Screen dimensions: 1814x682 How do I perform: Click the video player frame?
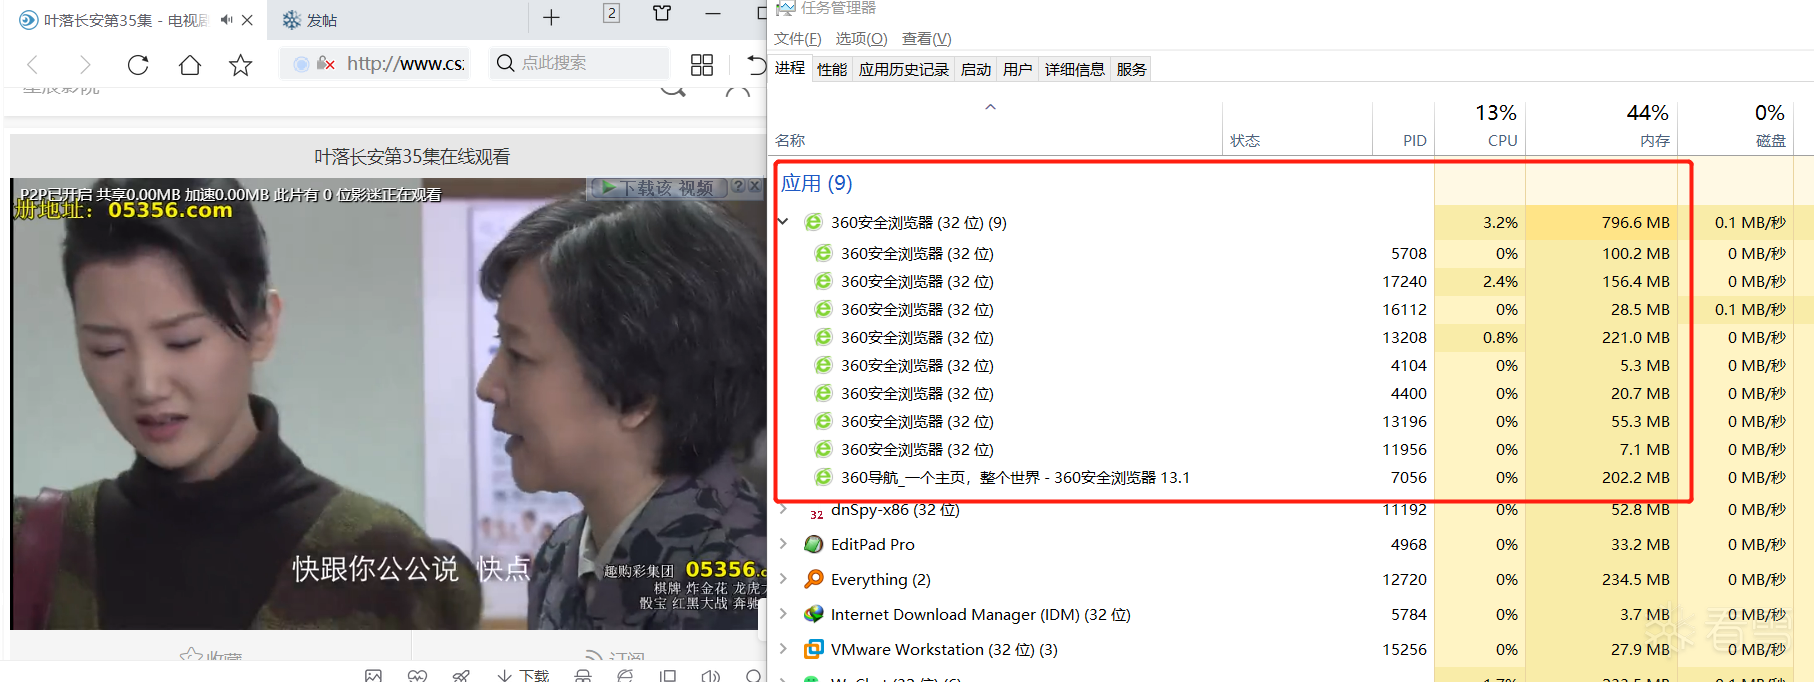pyautogui.click(x=389, y=404)
